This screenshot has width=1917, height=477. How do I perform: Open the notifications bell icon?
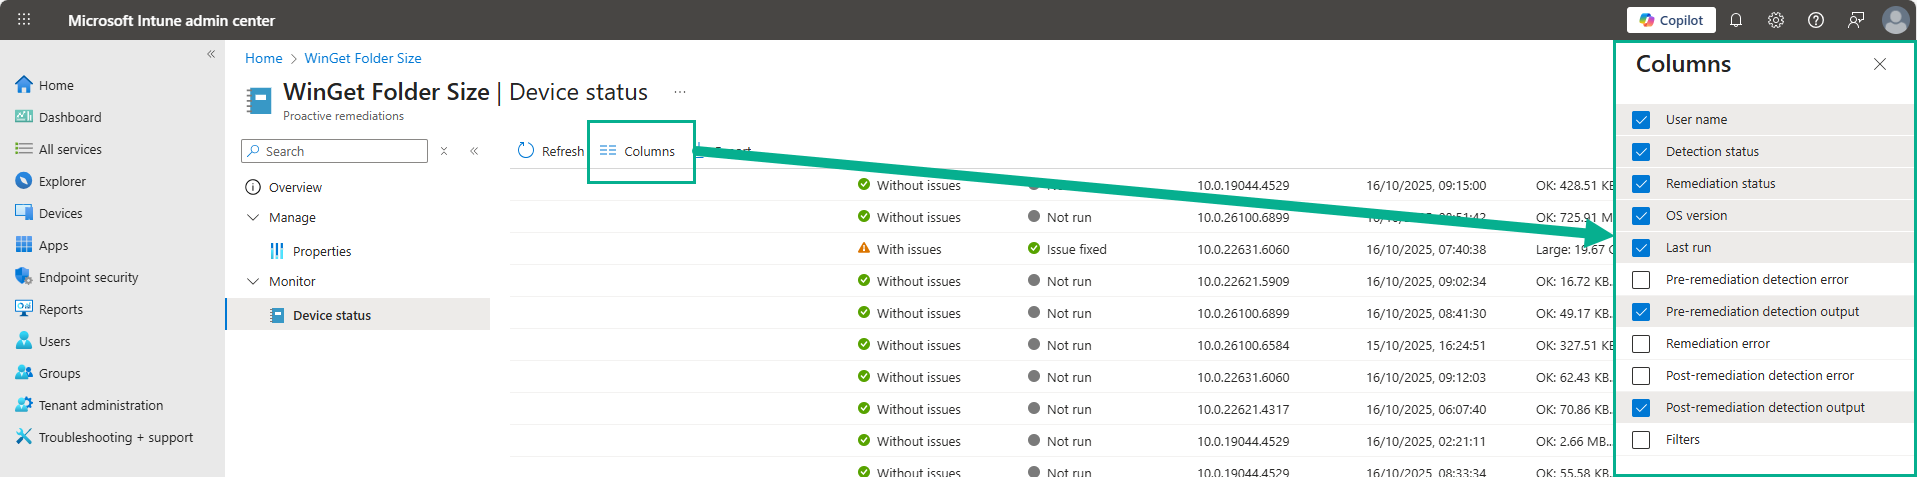tap(1736, 20)
